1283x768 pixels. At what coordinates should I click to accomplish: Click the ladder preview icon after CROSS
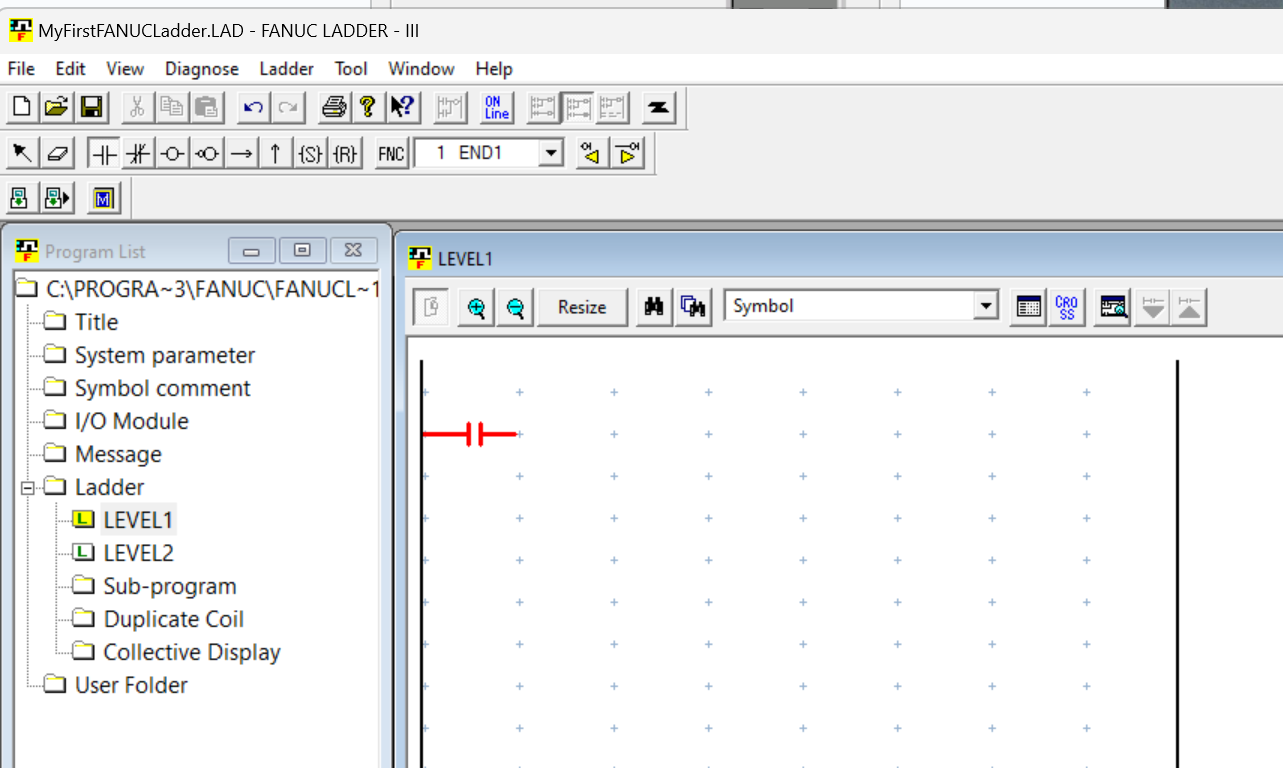point(1113,307)
